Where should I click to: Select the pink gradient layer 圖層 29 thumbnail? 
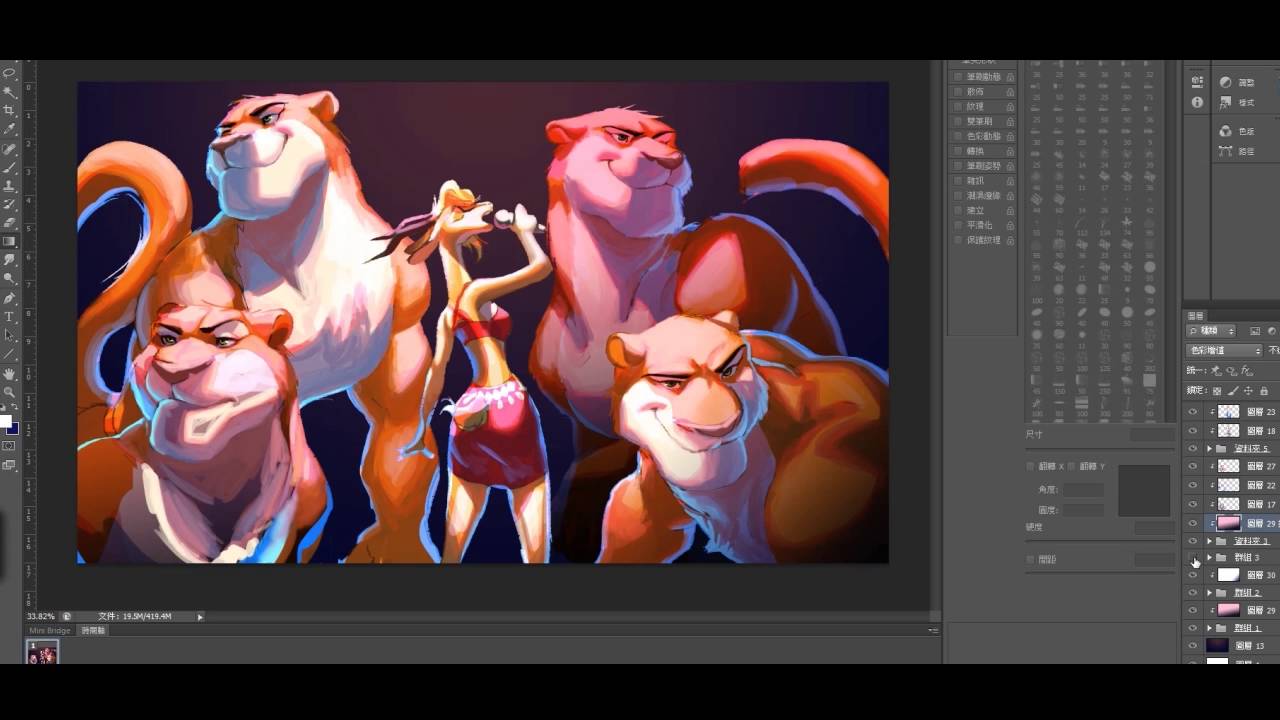coord(1228,523)
